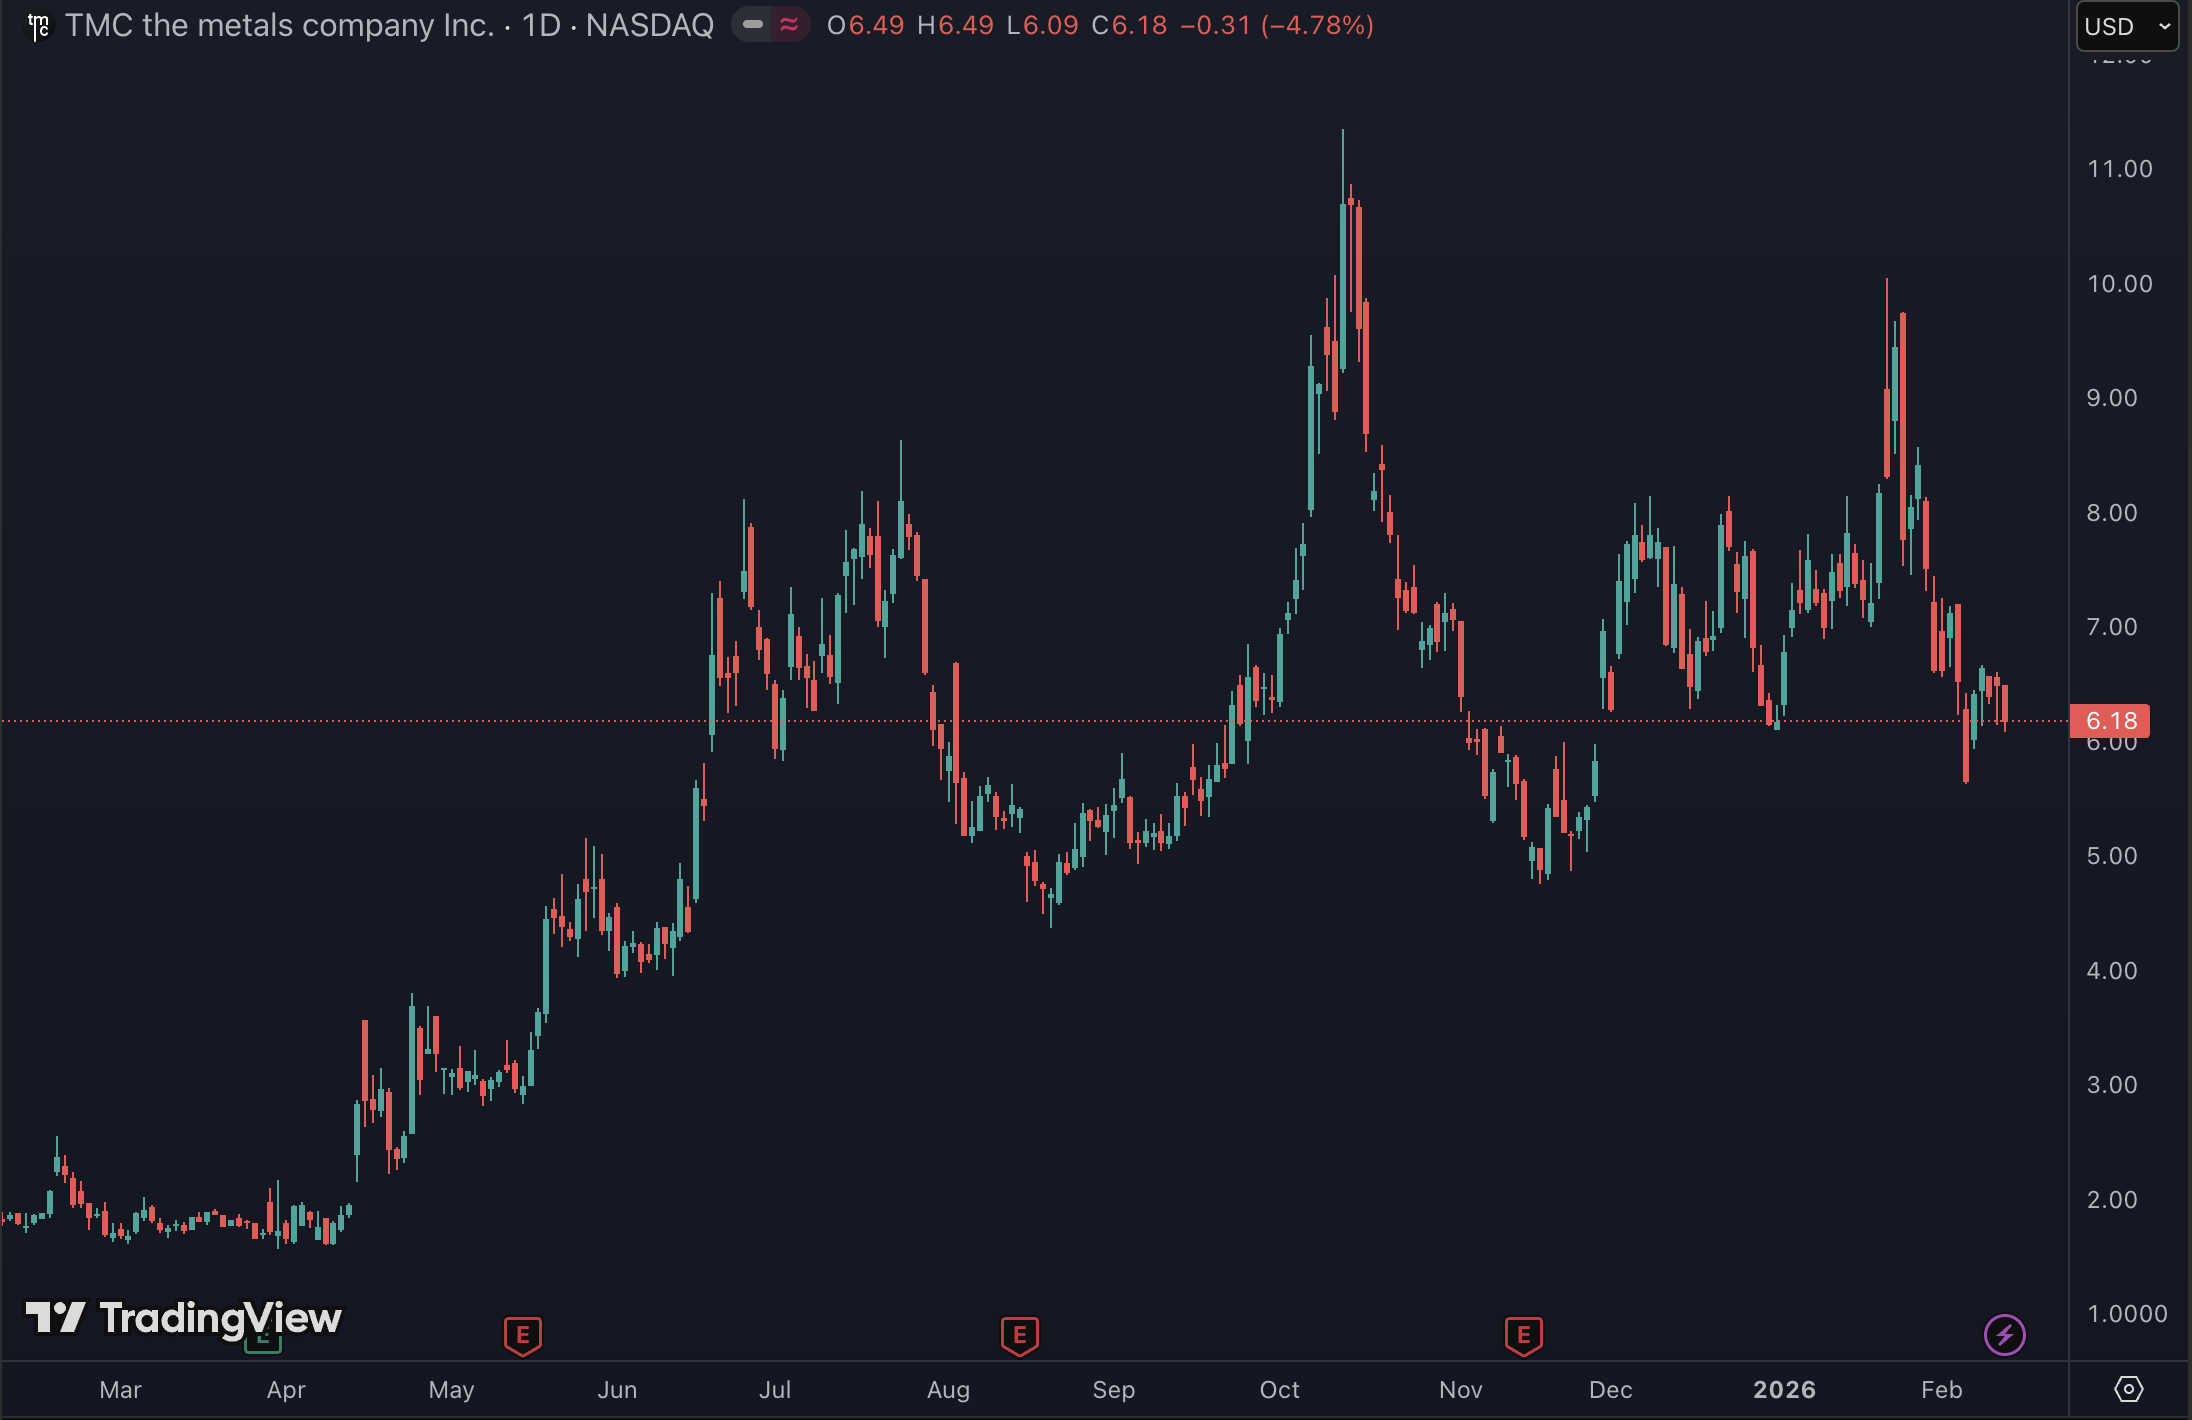Click the red approximately-equal status icon
The width and height of the screenshot is (2192, 1420).
pyautogui.click(x=789, y=25)
